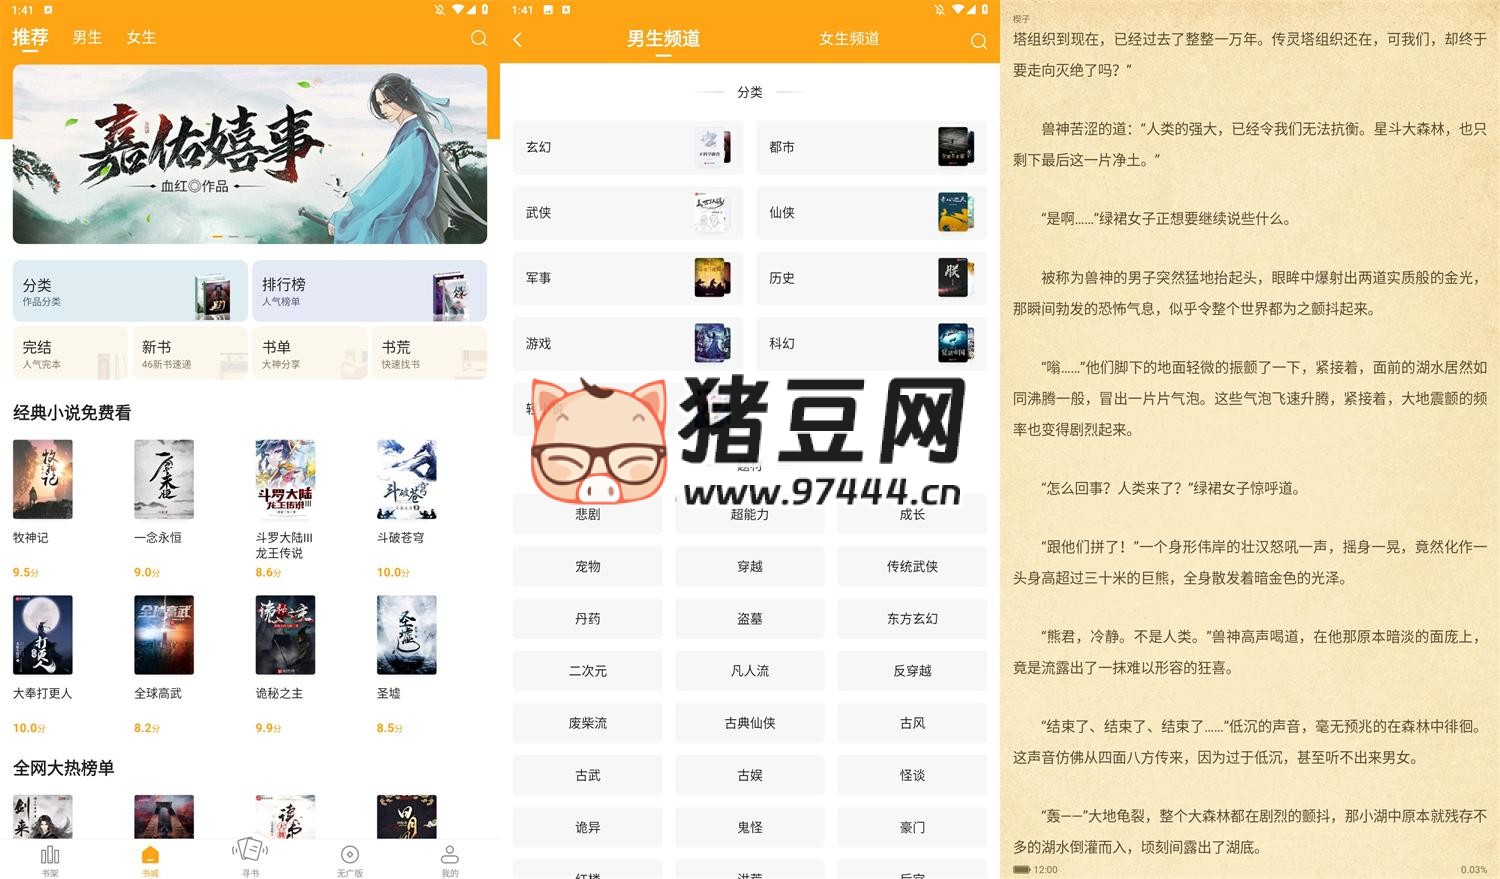Switch to the 女生 tab
Viewport: 1500px width, 879px height.
[x=140, y=37]
